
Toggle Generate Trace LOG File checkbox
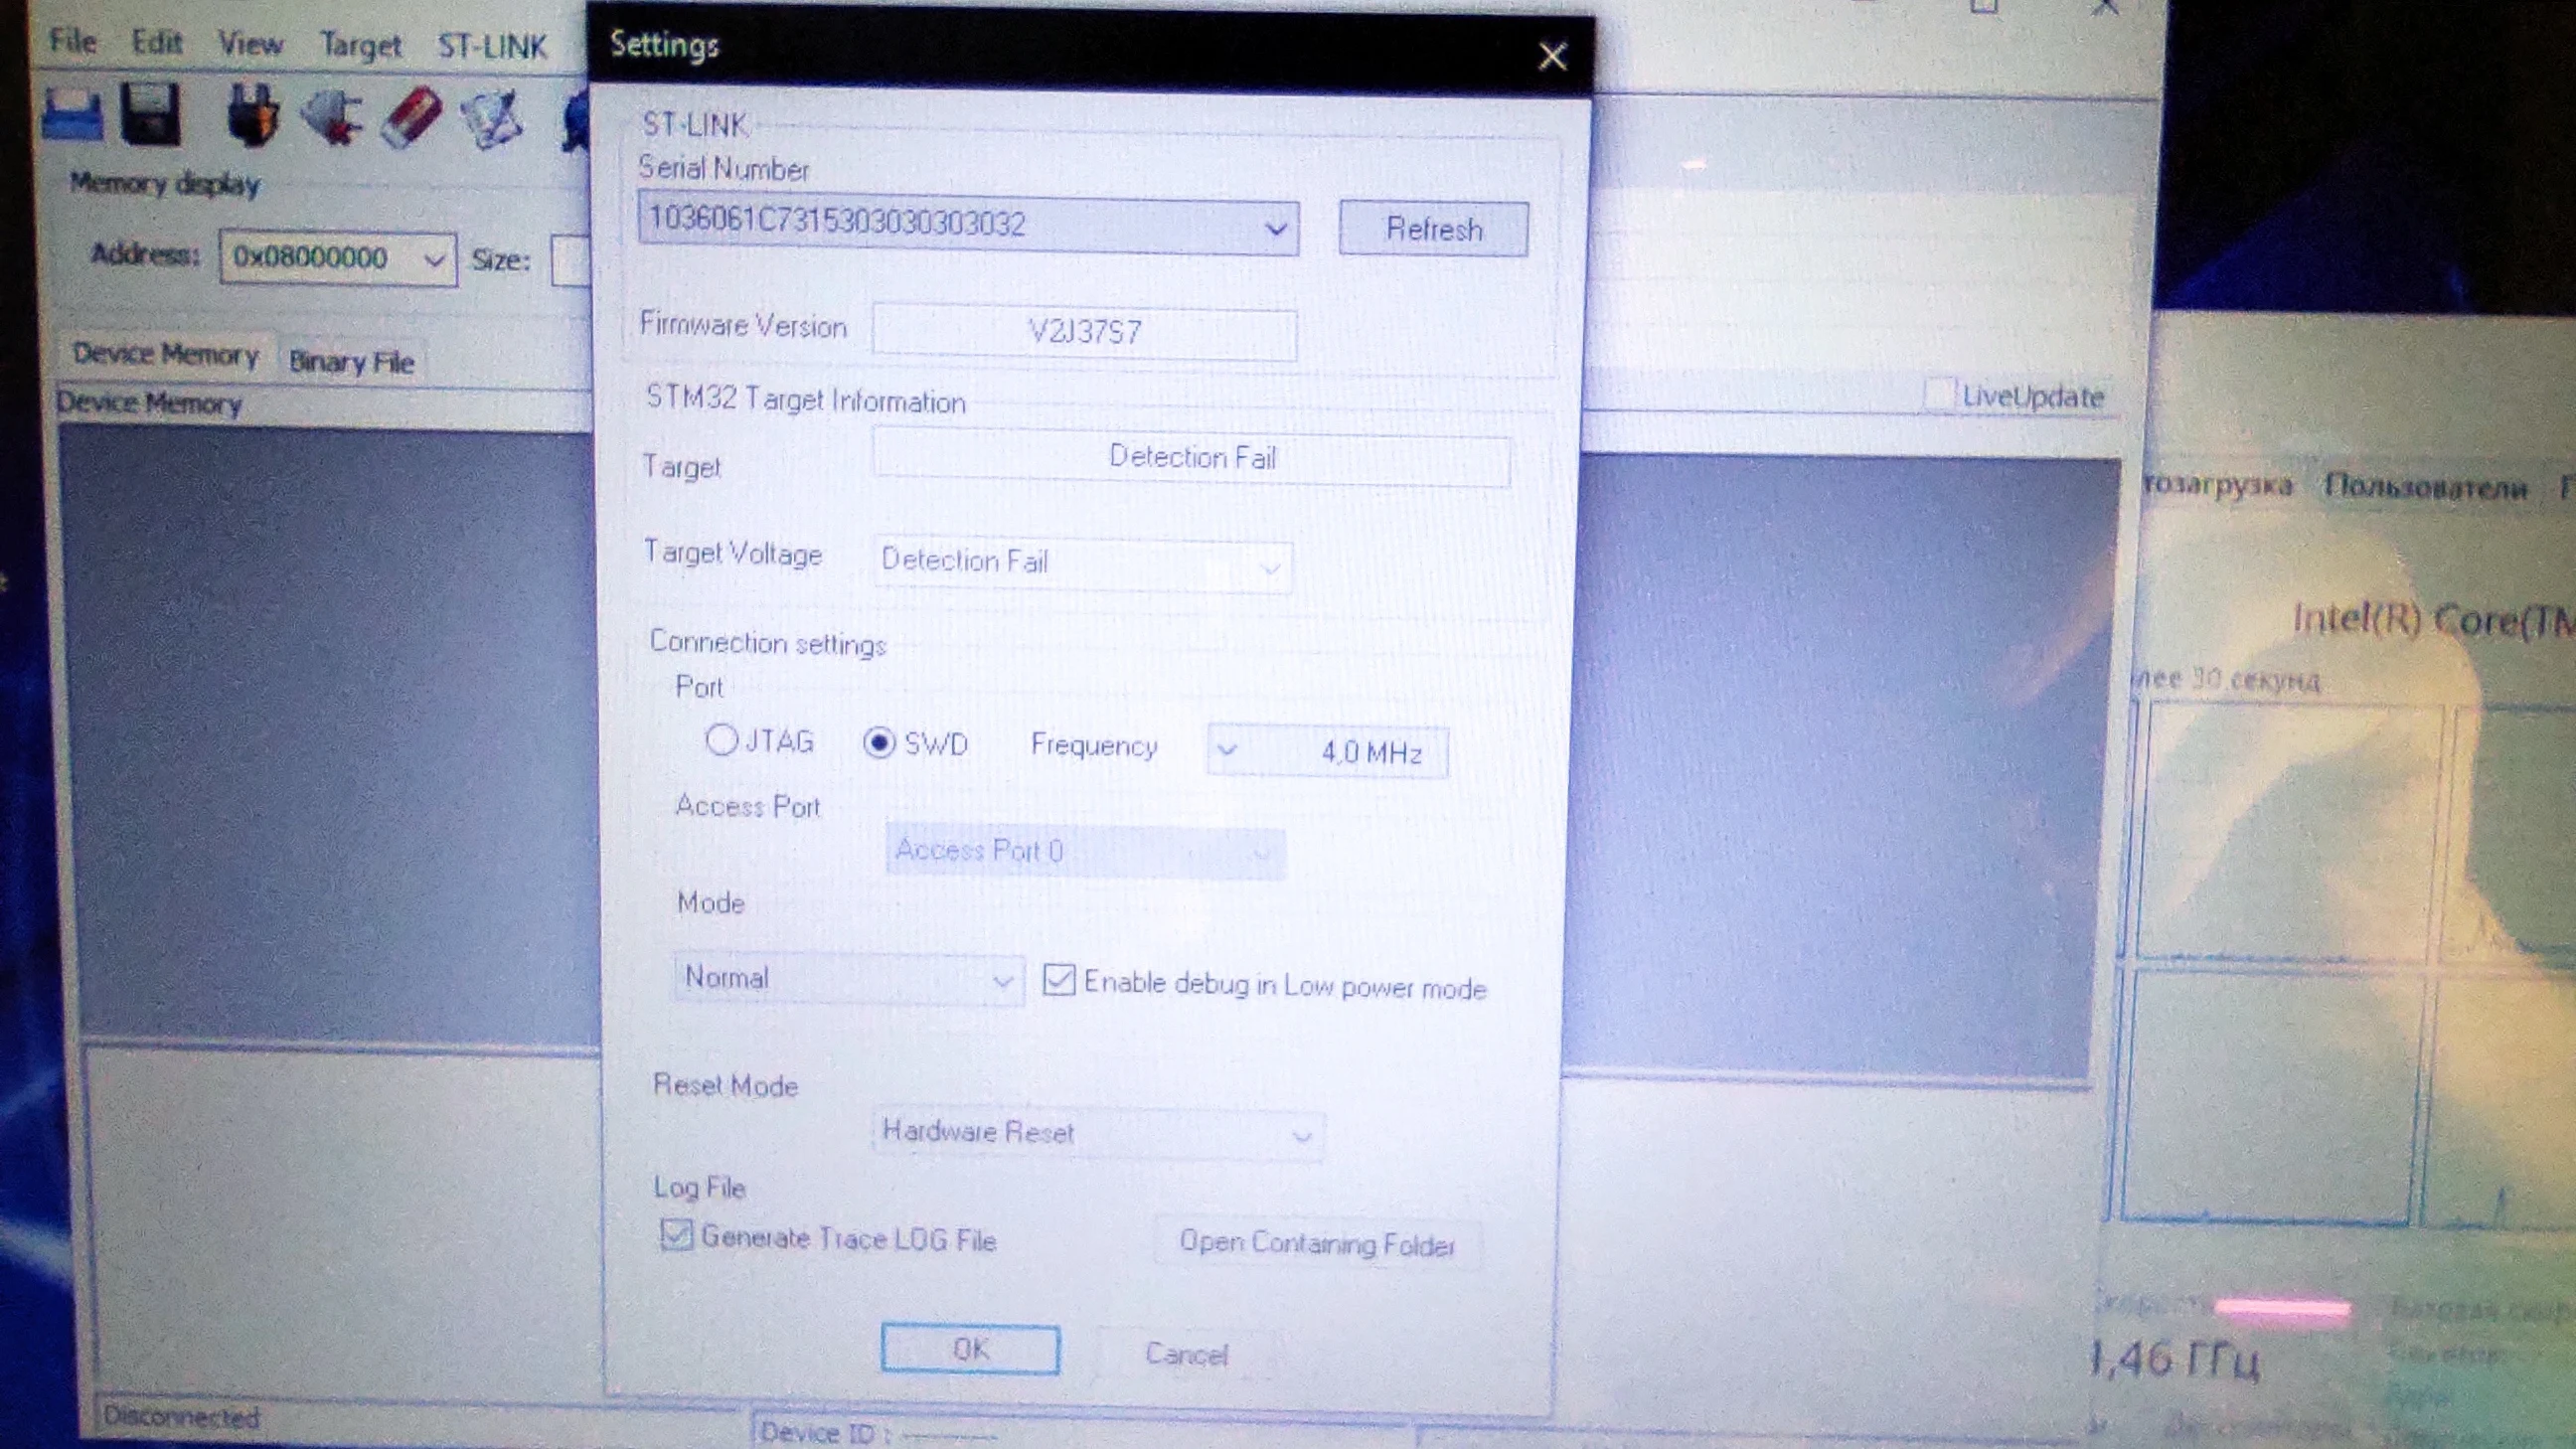point(676,1235)
